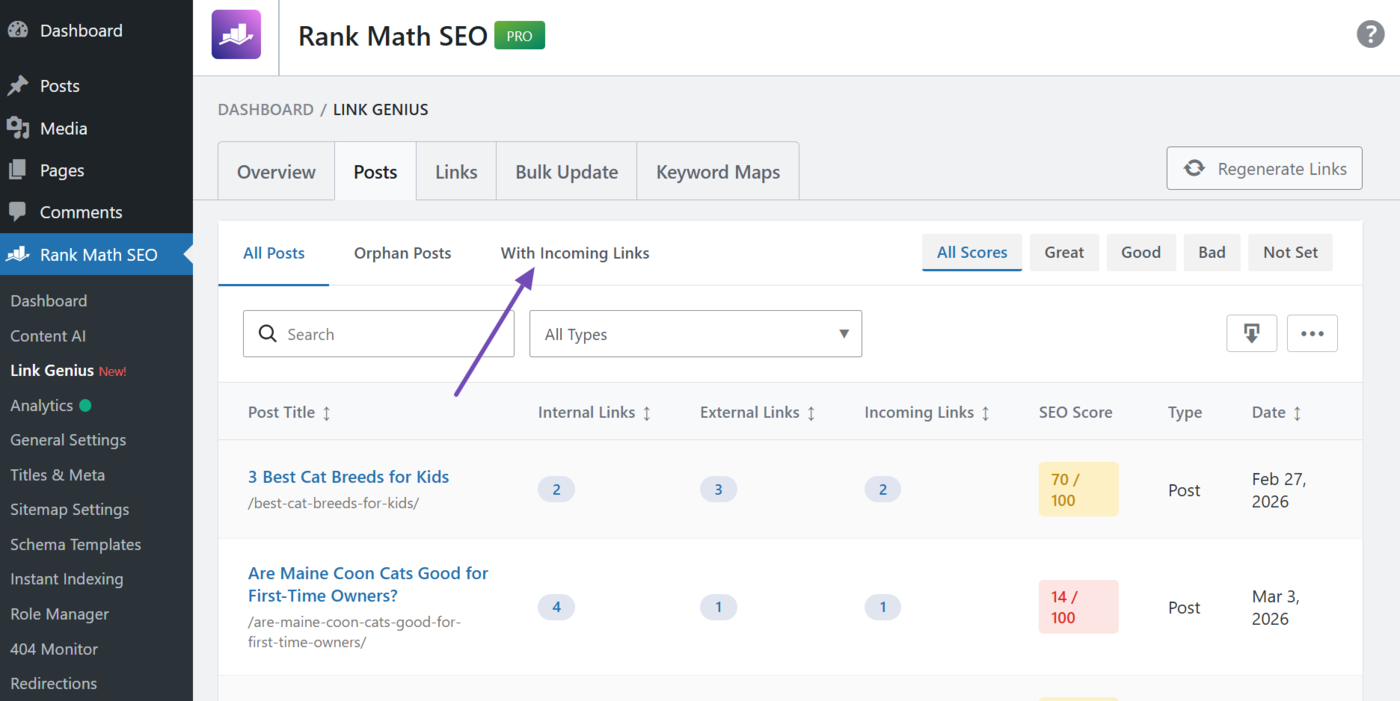1400x701 pixels.
Task: Open the Keyword Maps tab
Action: pyautogui.click(x=717, y=171)
